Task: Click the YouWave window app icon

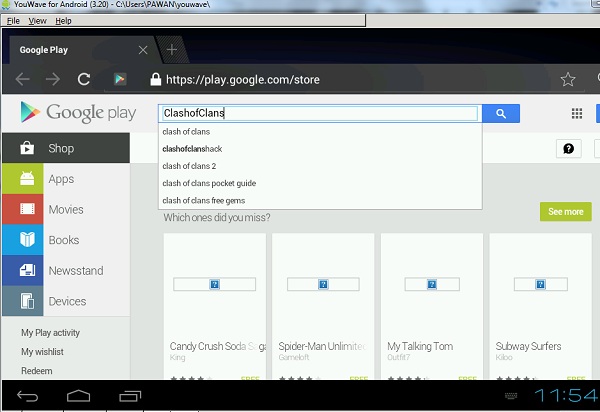Action: (6, 5)
